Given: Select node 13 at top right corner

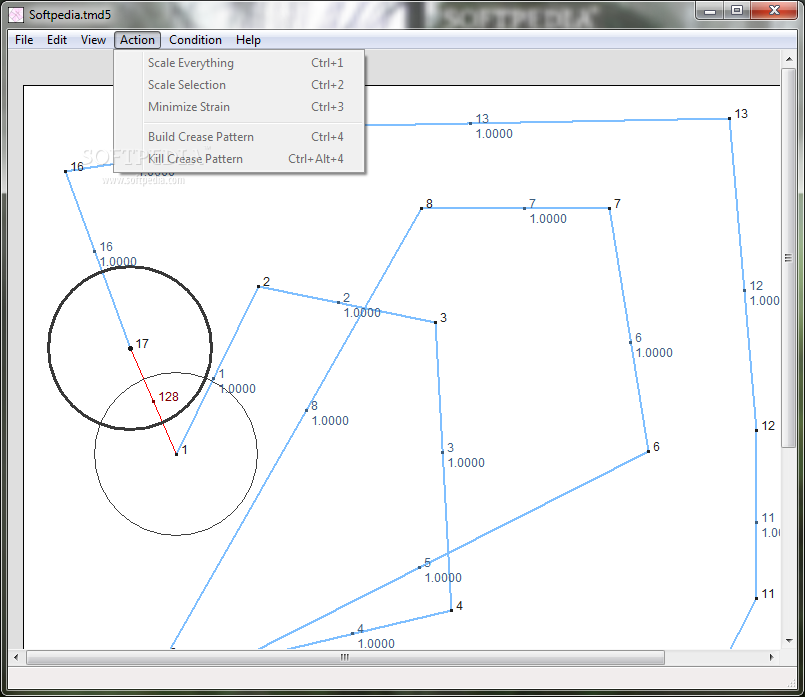Looking at the screenshot, I should pyautogui.click(x=730, y=119).
